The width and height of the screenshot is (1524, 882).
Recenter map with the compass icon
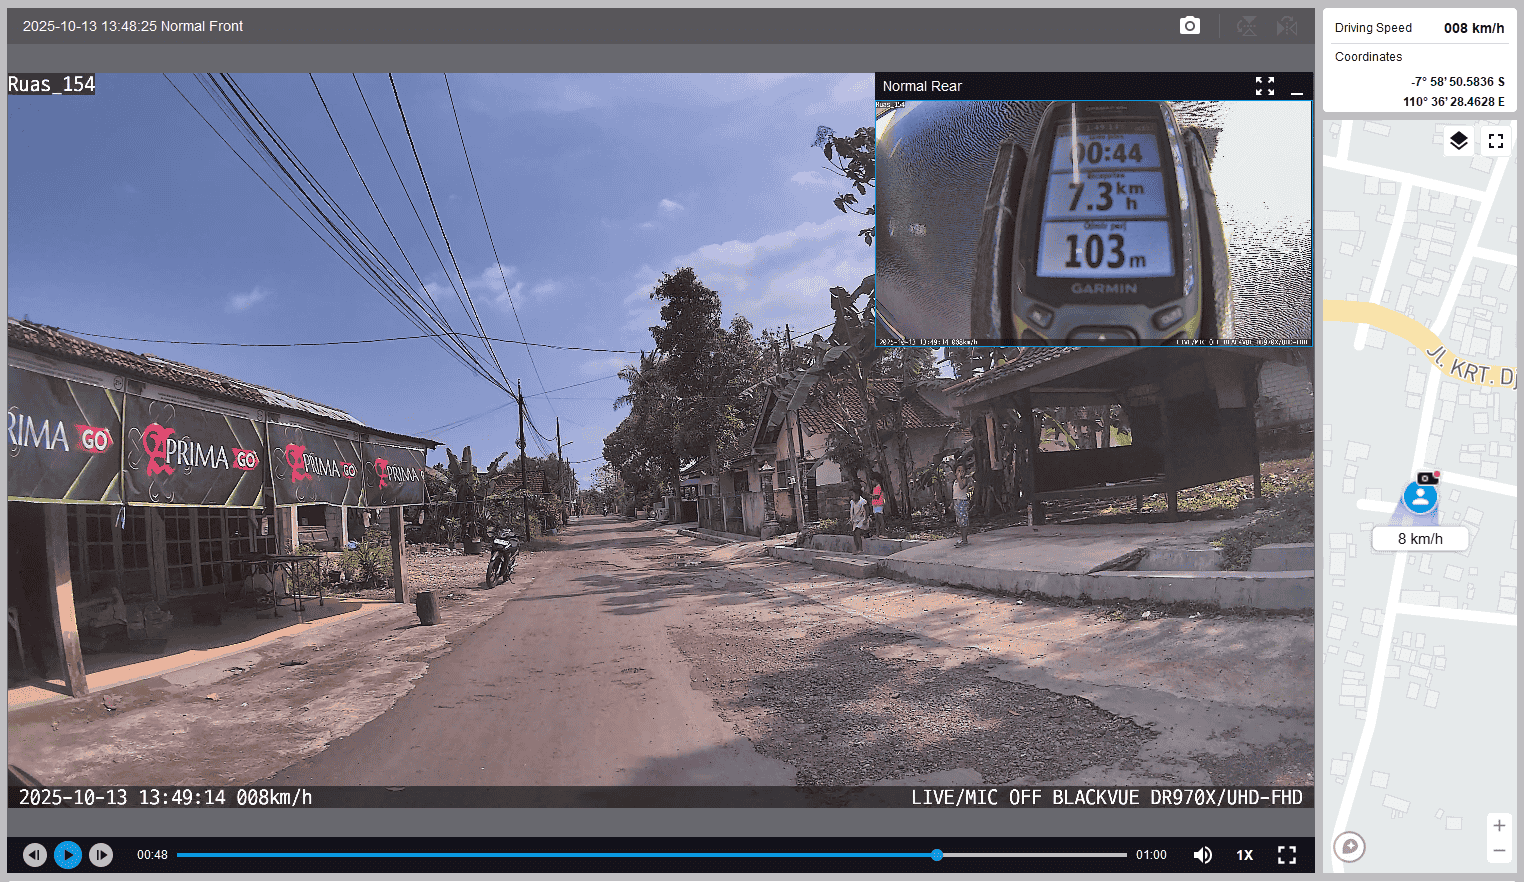pos(1349,847)
